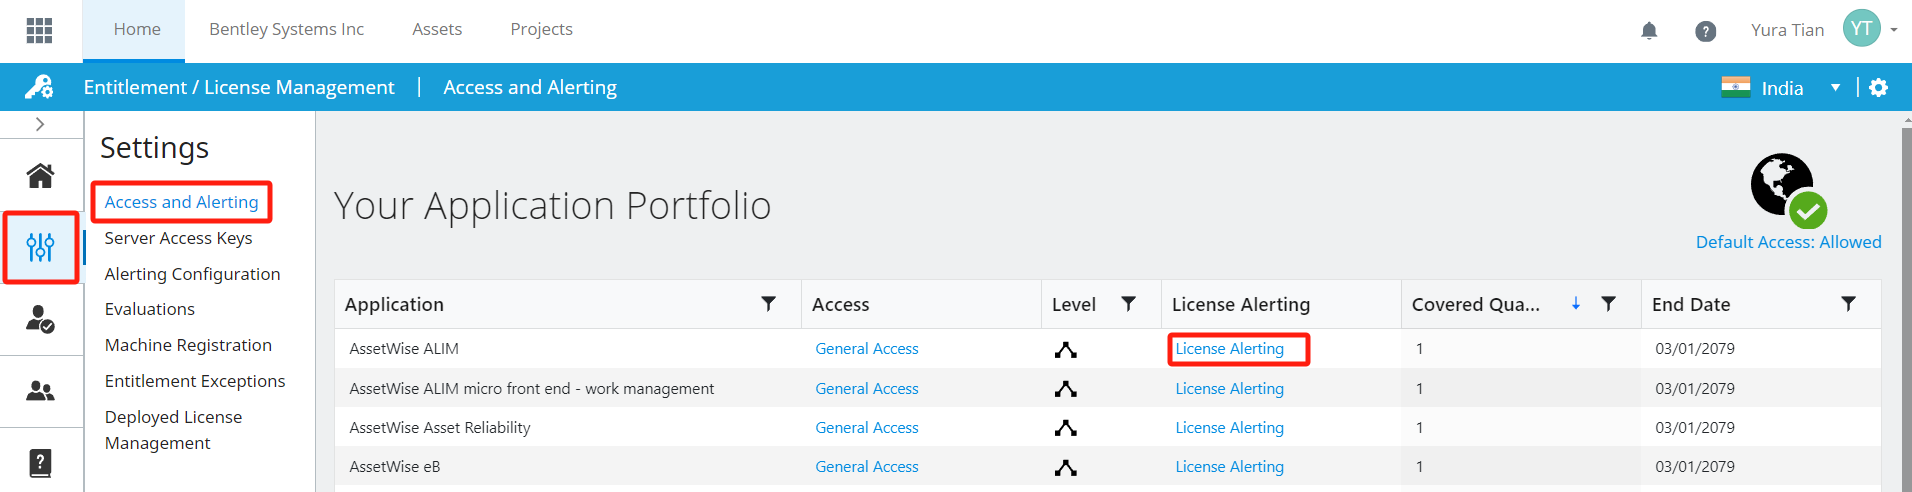The image size is (1912, 492).
Task: Open the app launcher grid icon
Action: pos(39,30)
